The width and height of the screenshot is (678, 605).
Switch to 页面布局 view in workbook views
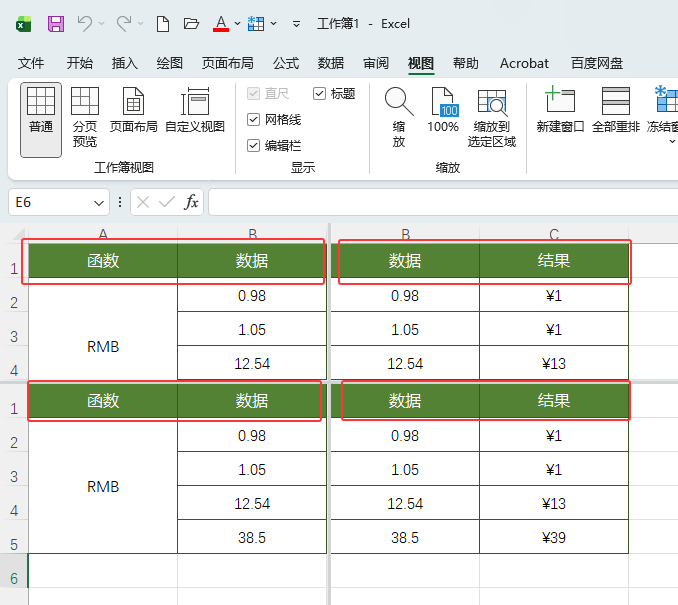click(133, 109)
